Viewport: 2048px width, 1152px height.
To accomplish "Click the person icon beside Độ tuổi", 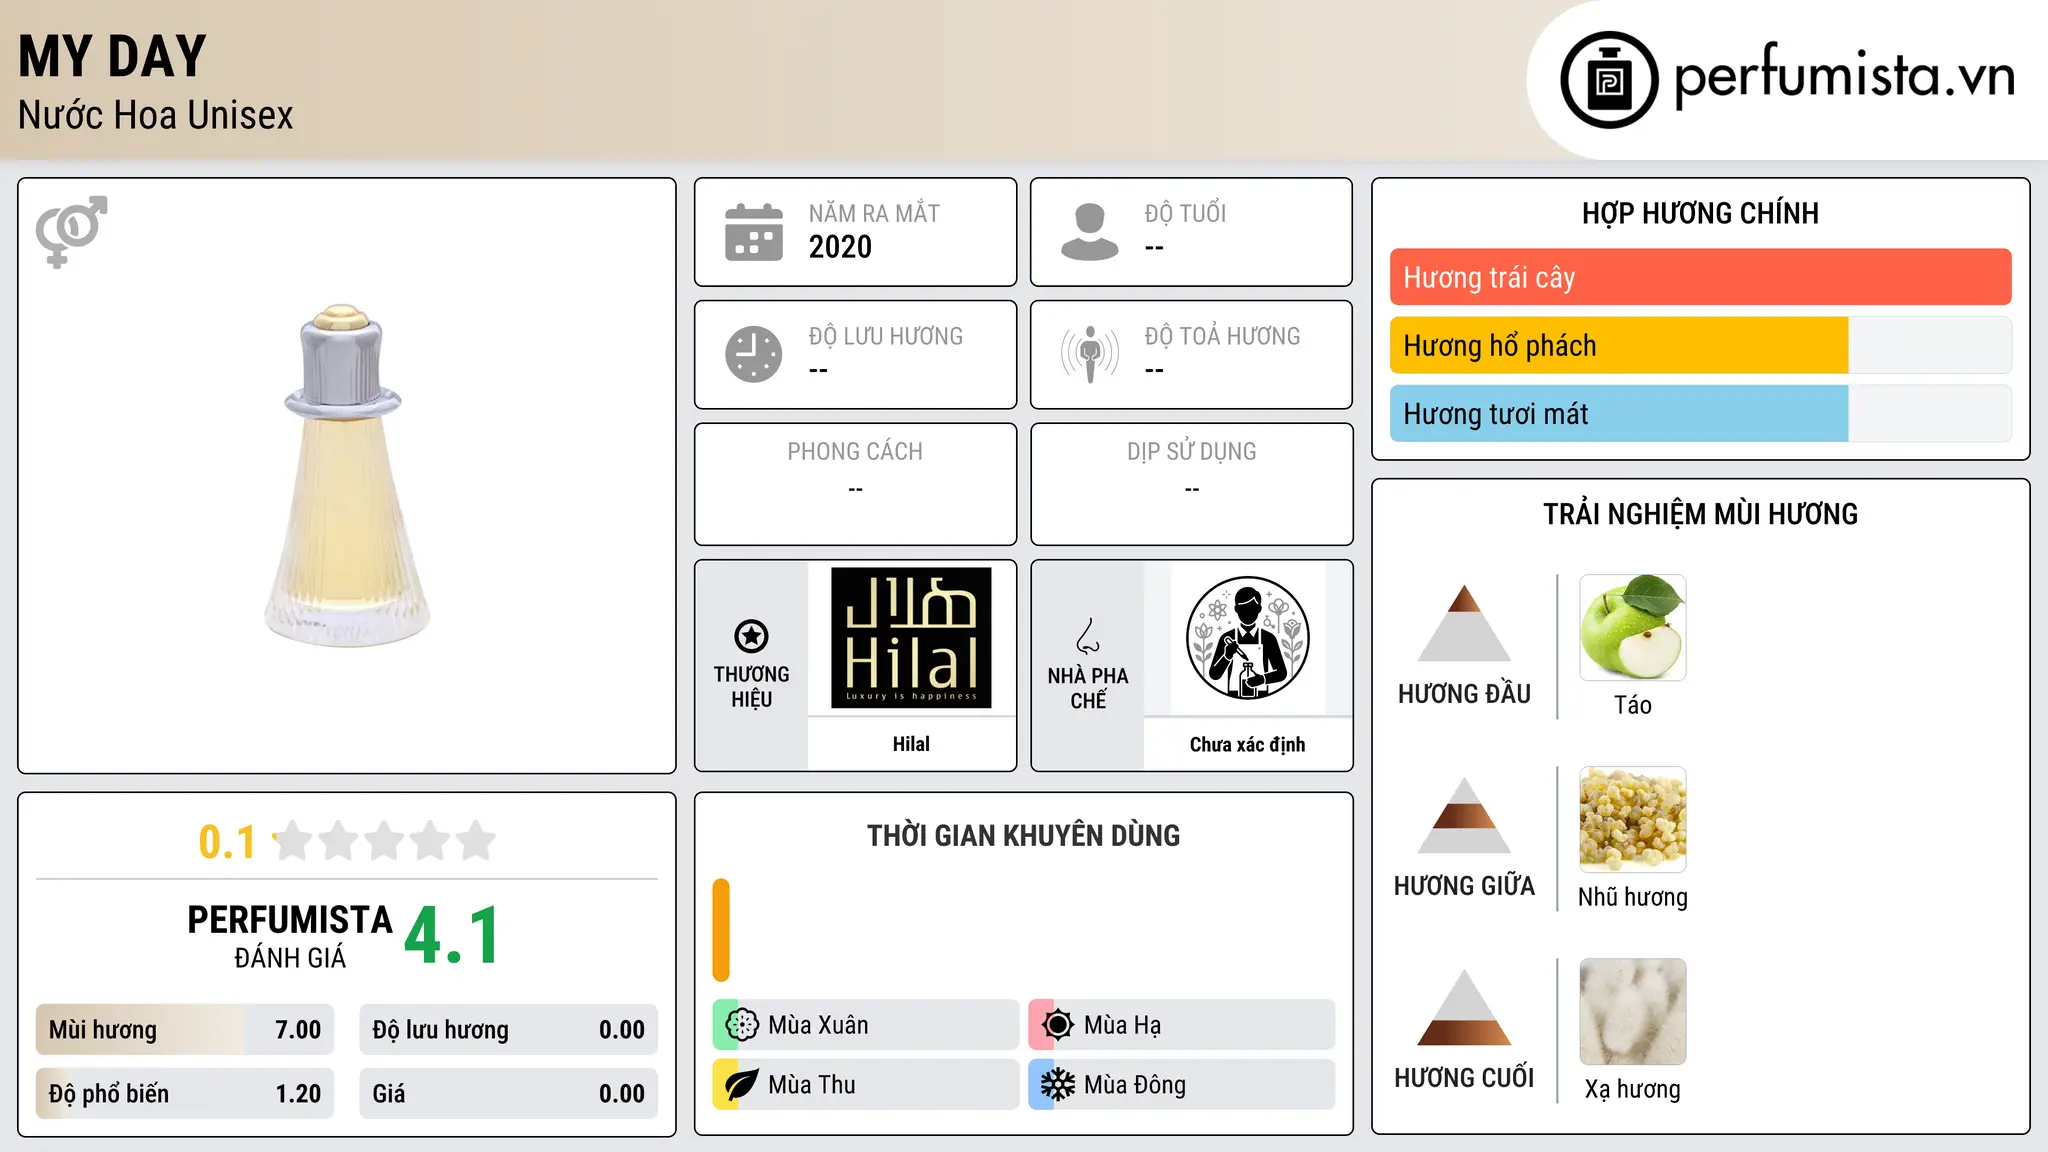I will click(x=1089, y=232).
